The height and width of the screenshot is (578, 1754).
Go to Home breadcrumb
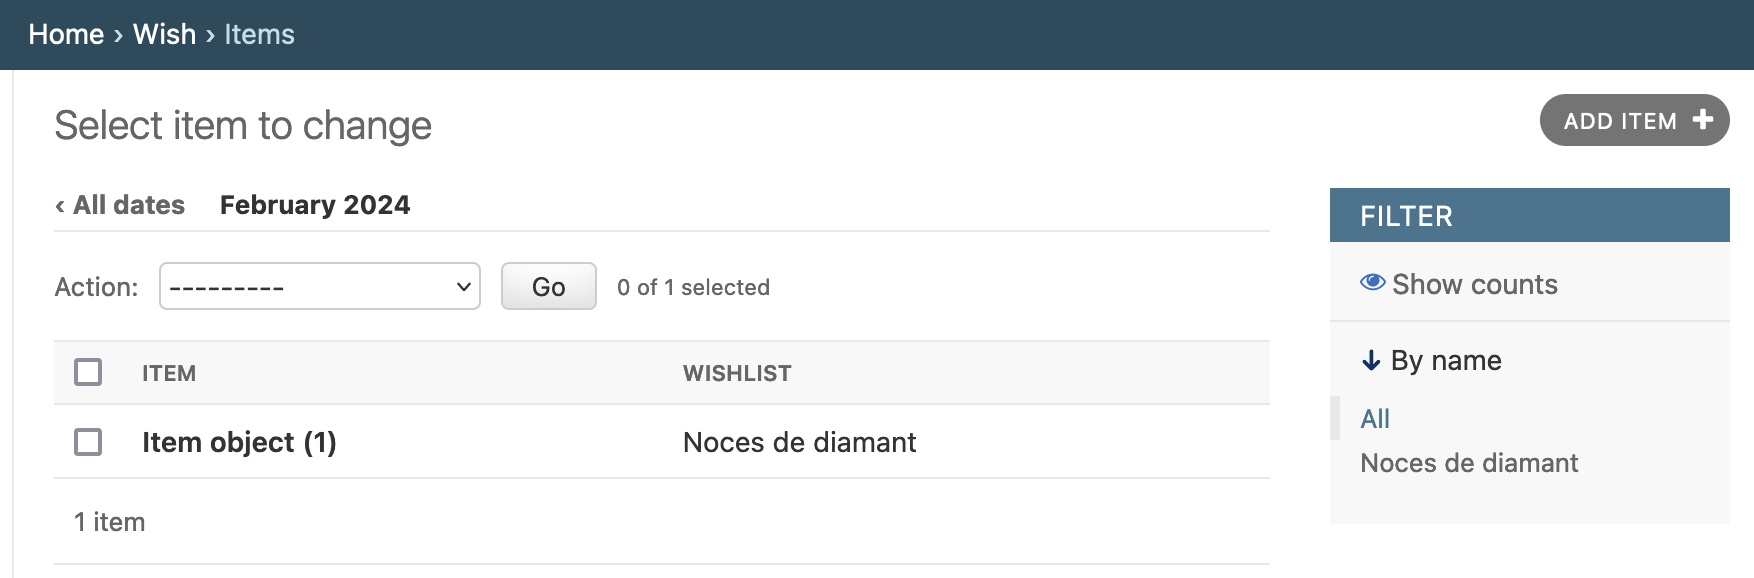click(66, 34)
